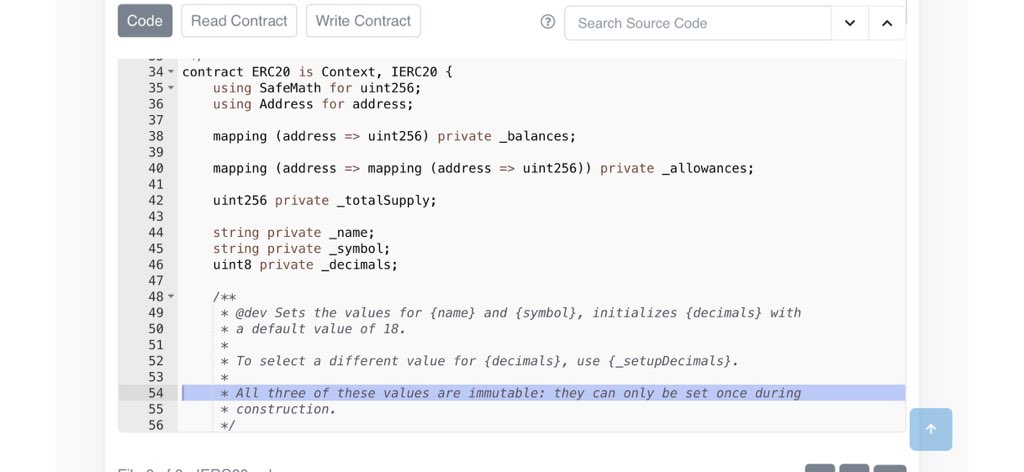The image size is (1024, 472).
Task: Jump to previous search match with up chevron
Action: (x=887, y=24)
